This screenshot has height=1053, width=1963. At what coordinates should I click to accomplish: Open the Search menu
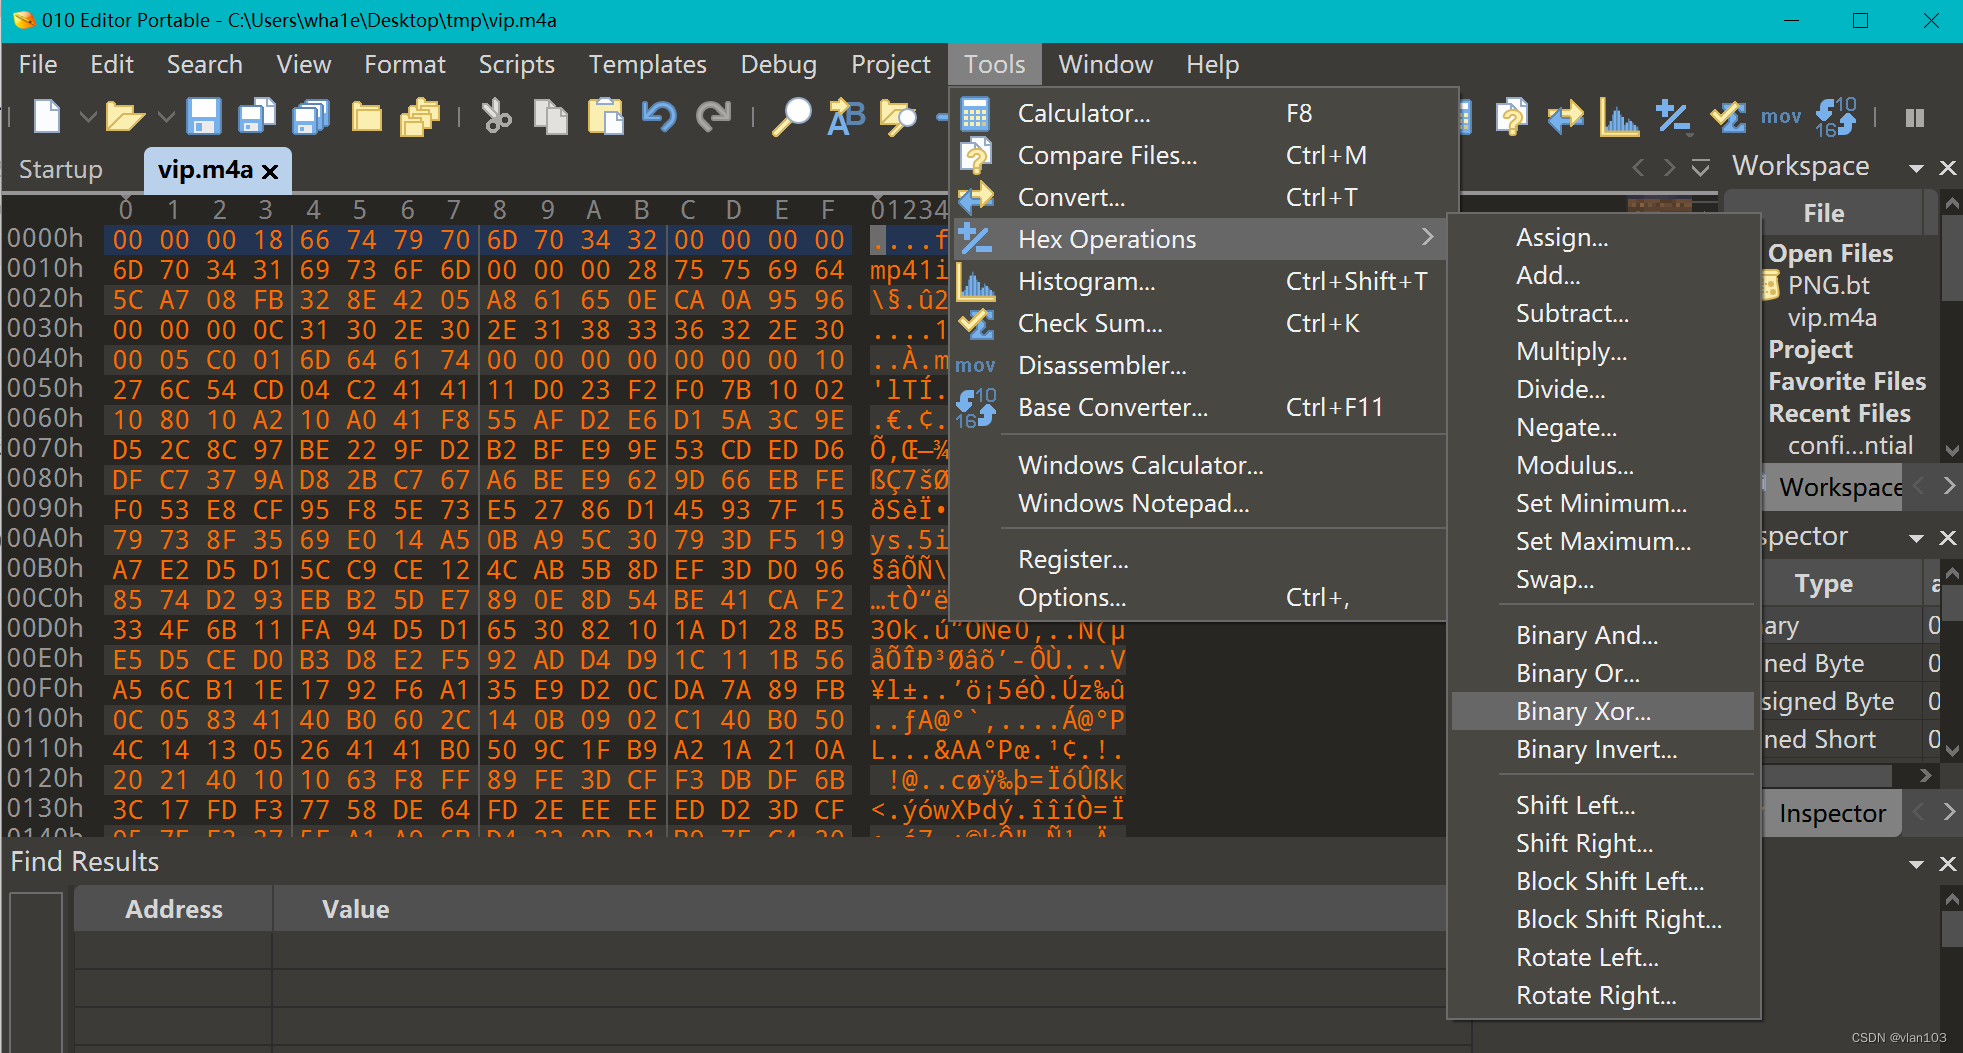coord(204,64)
